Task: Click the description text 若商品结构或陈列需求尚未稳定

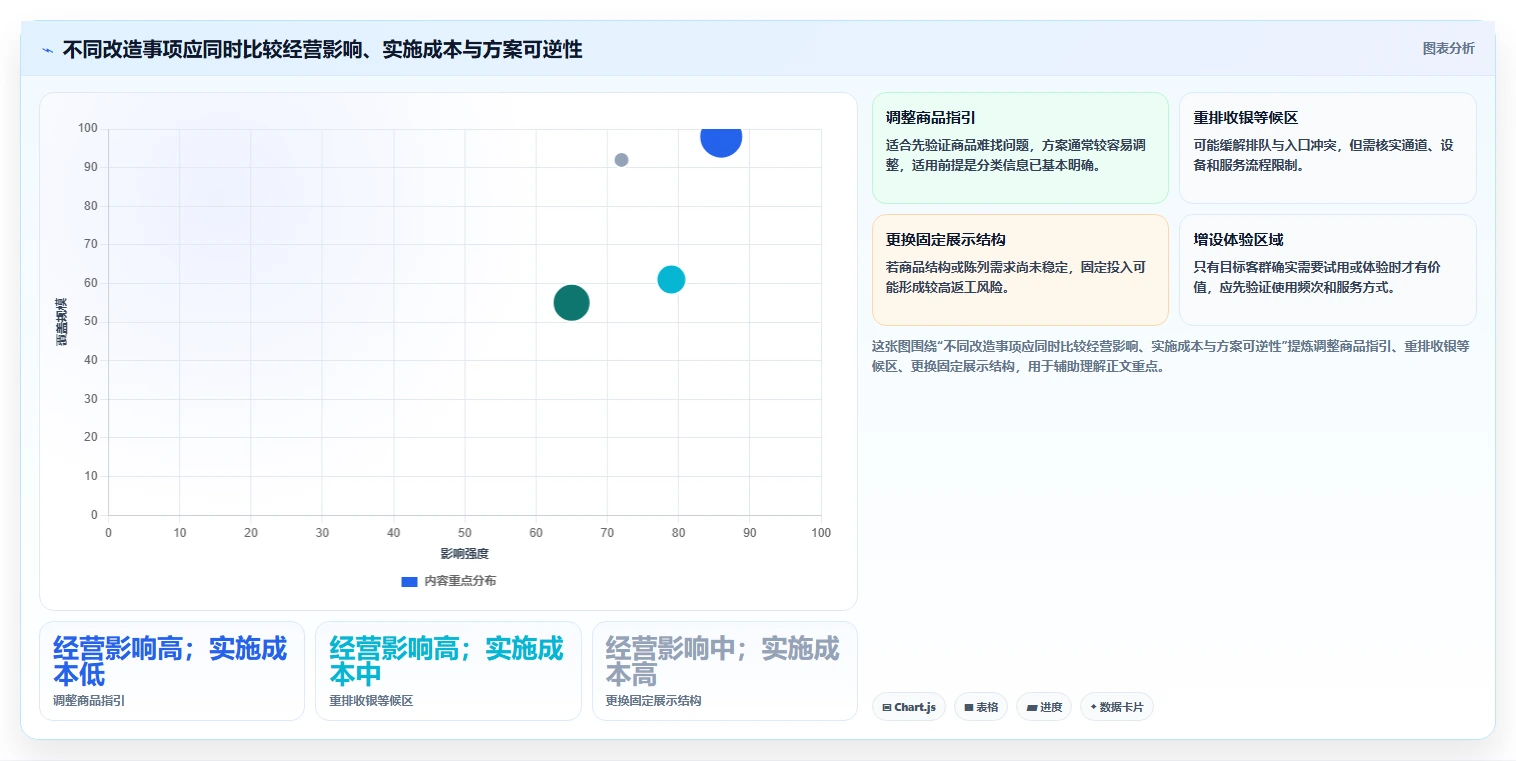Action: click(x=1016, y=277)
